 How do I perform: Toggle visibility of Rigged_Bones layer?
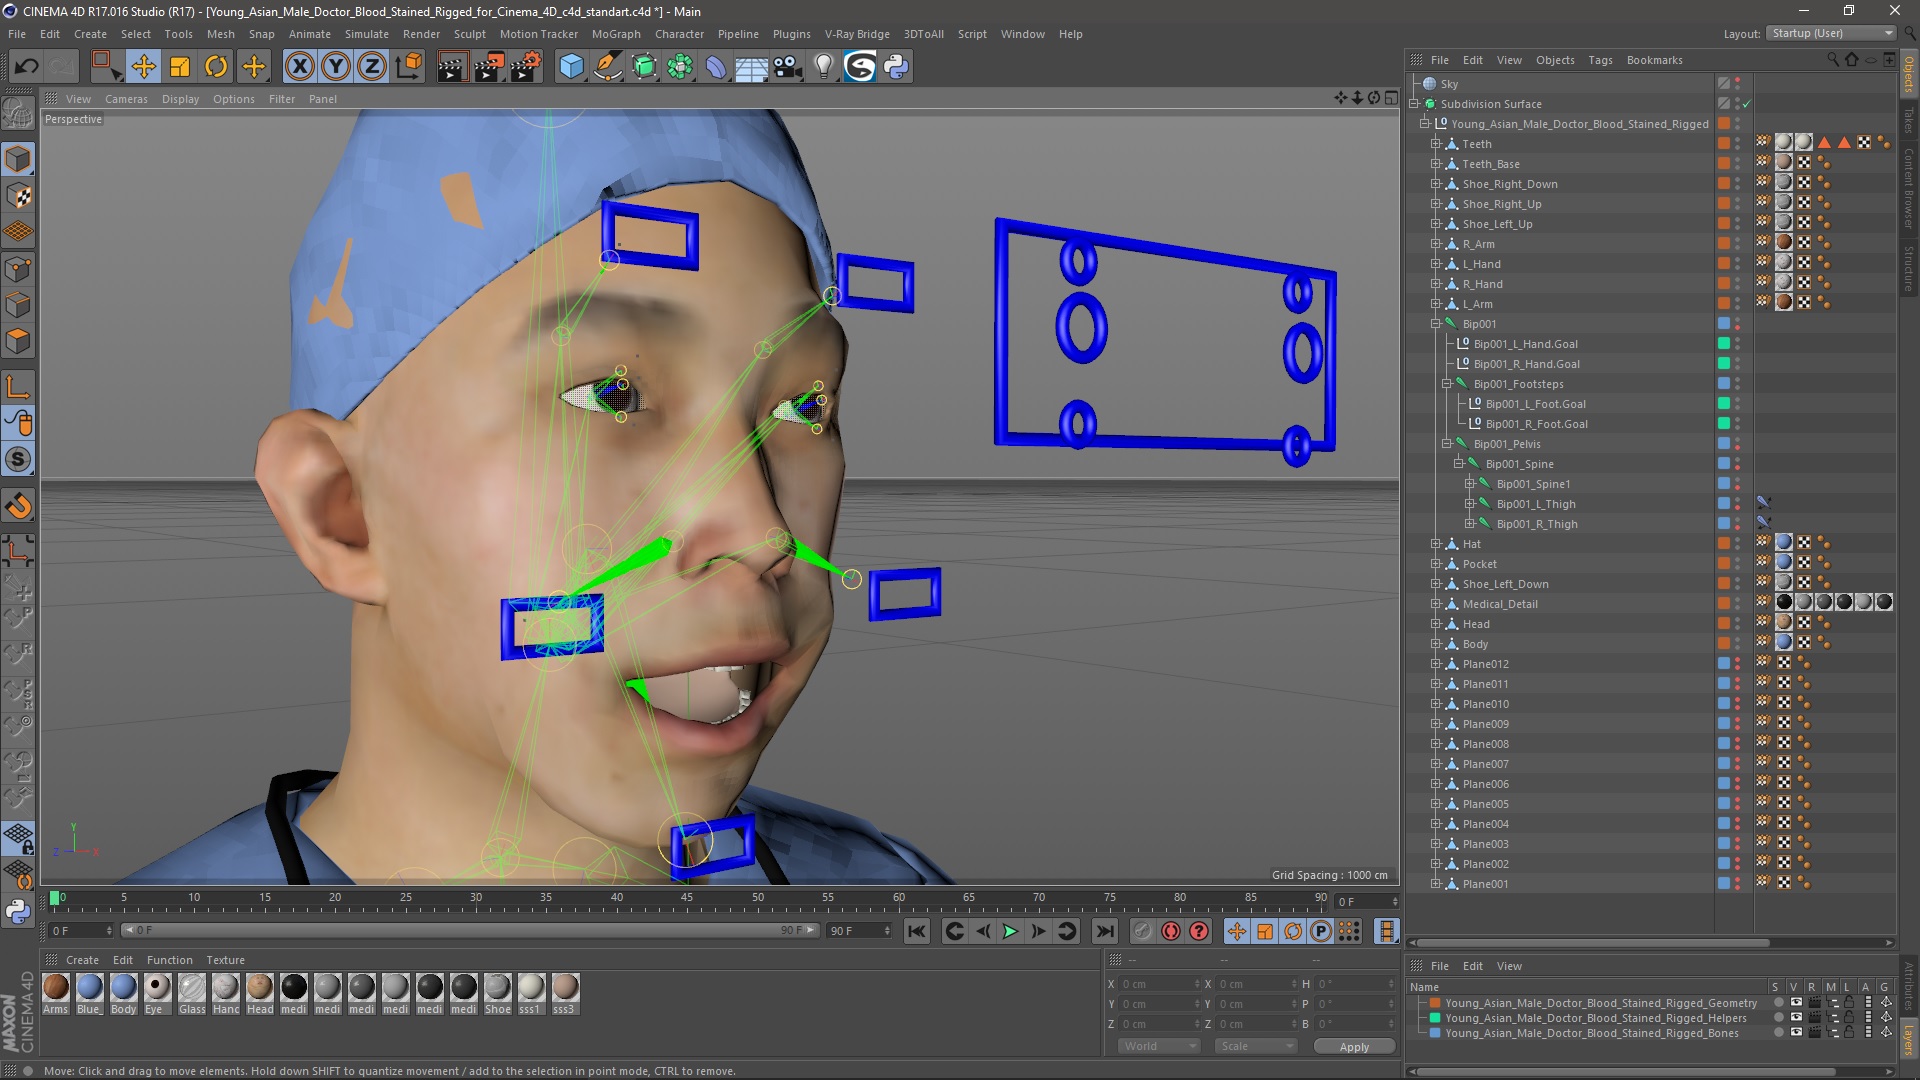pyautogui.click(x=1796, y=1033)
